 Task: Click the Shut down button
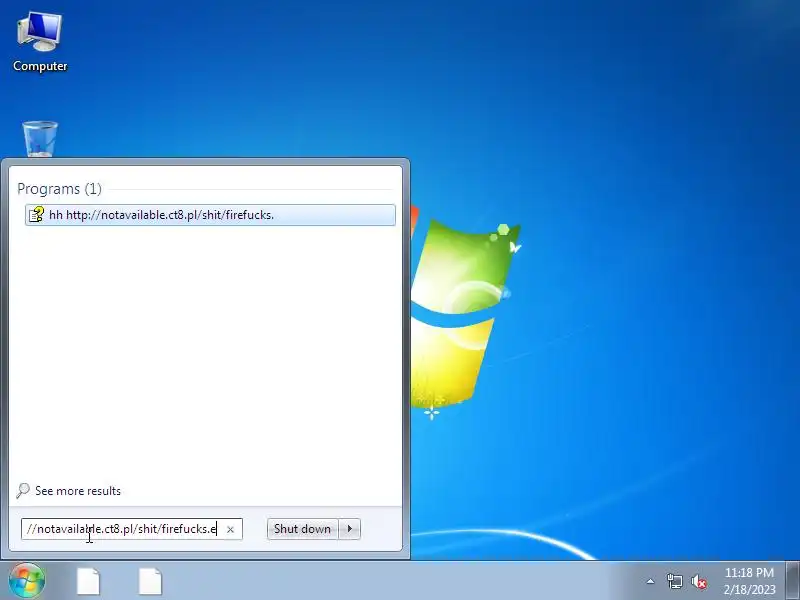point(302,529)
